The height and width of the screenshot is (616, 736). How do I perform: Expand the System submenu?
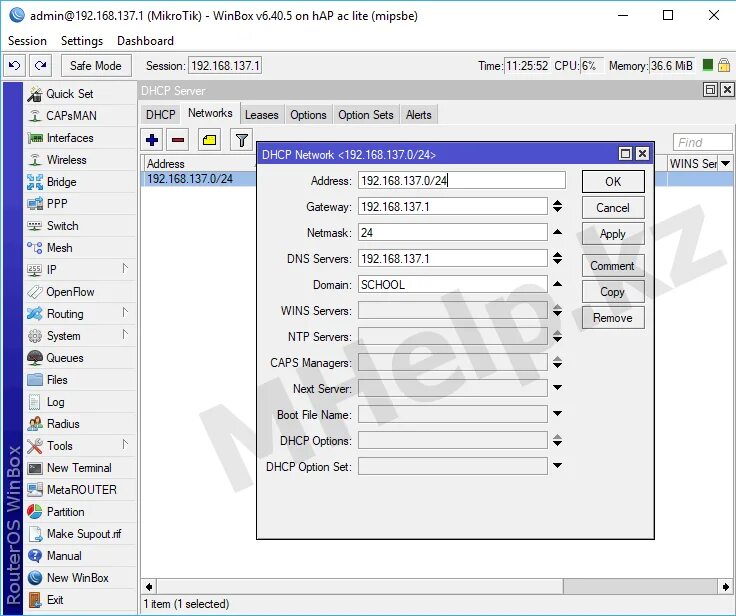[125, 335]
